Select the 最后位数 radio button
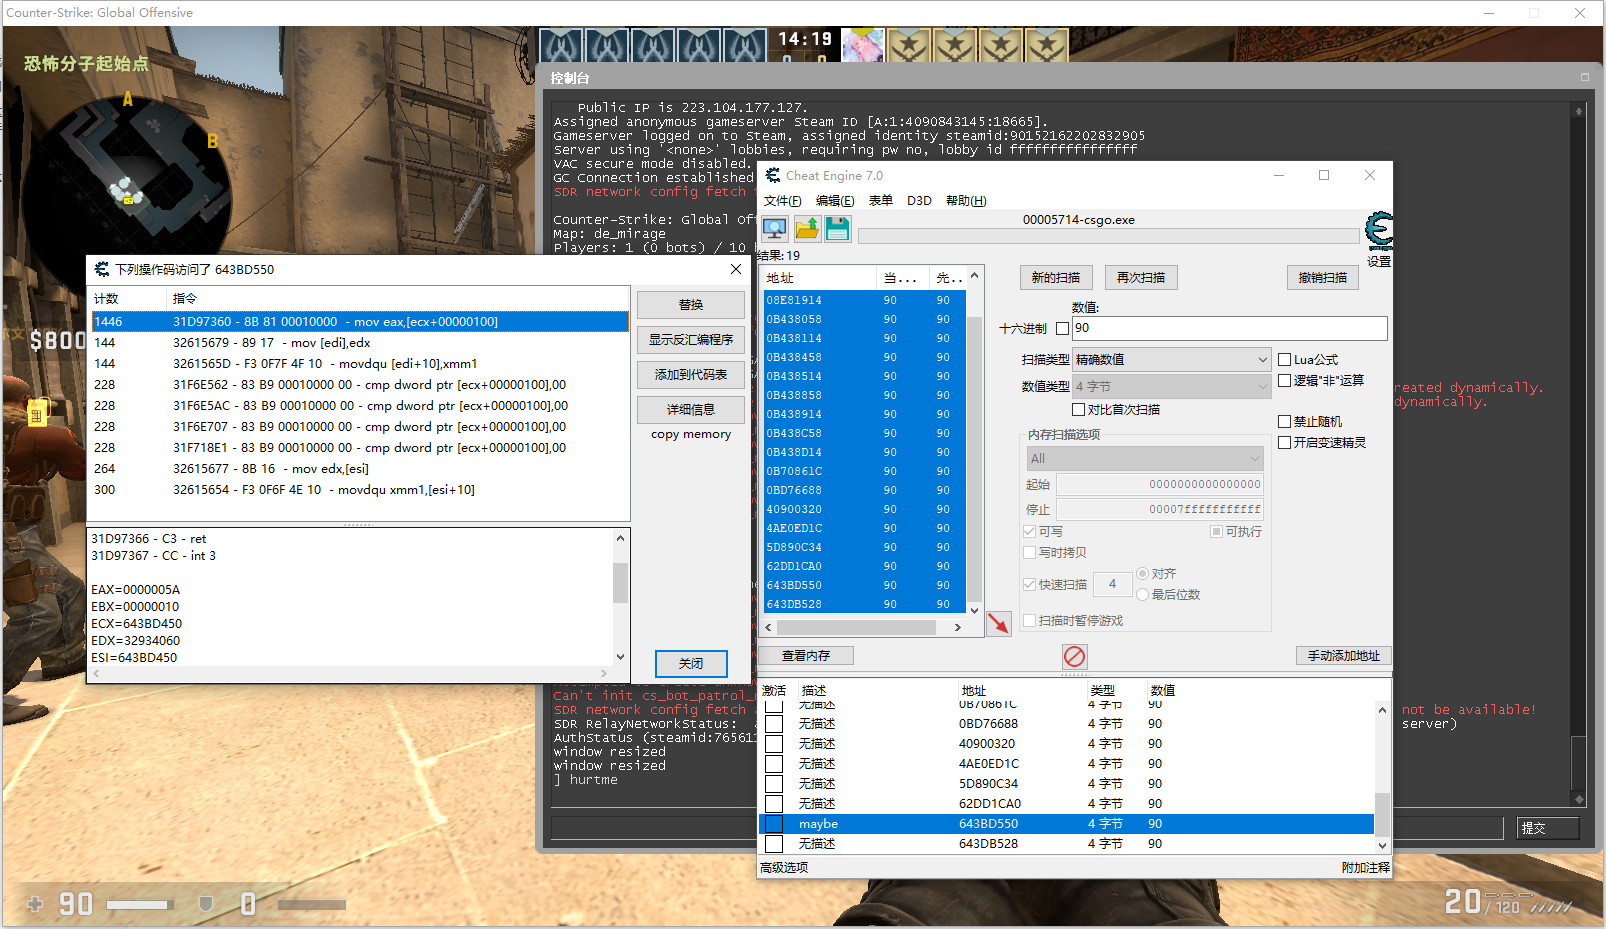 1142,594
